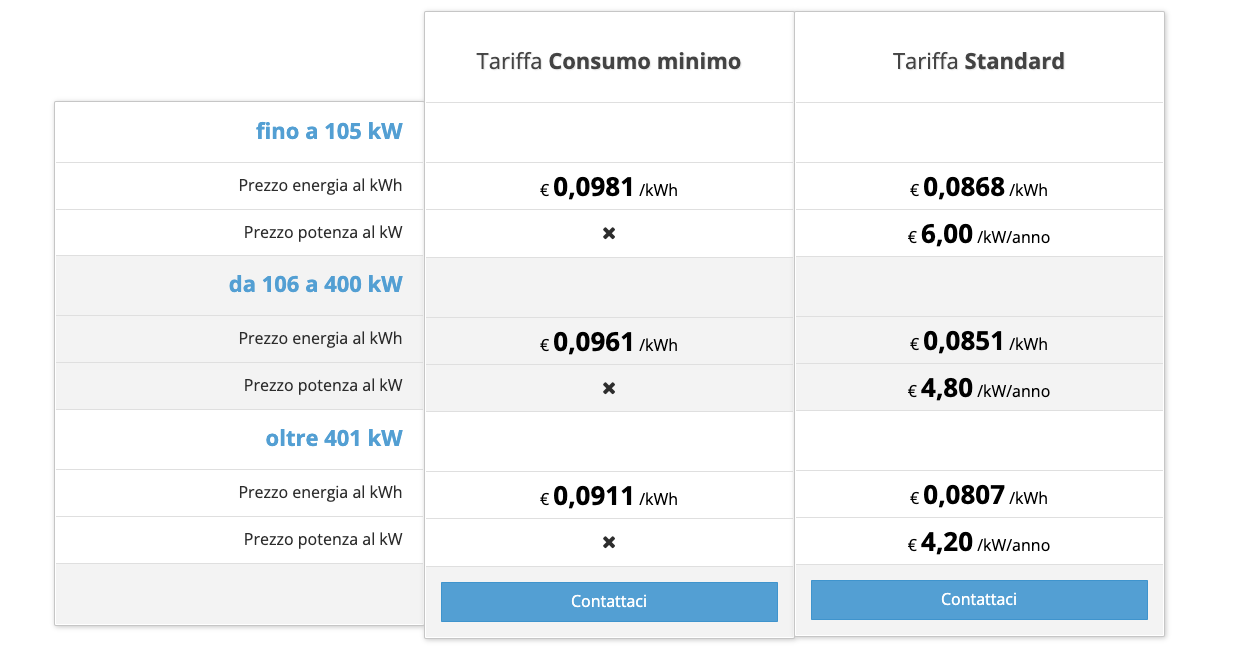
Task: Click the X mark in the da 106 a 400 kW power row
Action: tap(609, 388)
